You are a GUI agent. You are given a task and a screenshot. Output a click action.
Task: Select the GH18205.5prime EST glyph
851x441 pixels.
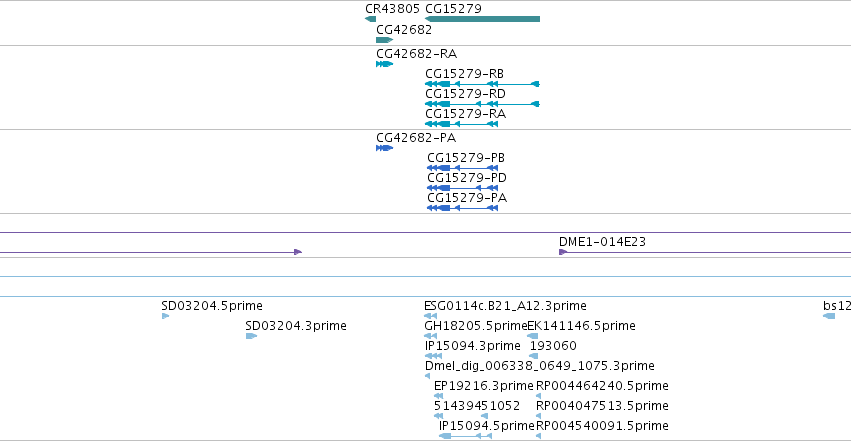coord(430,336)
